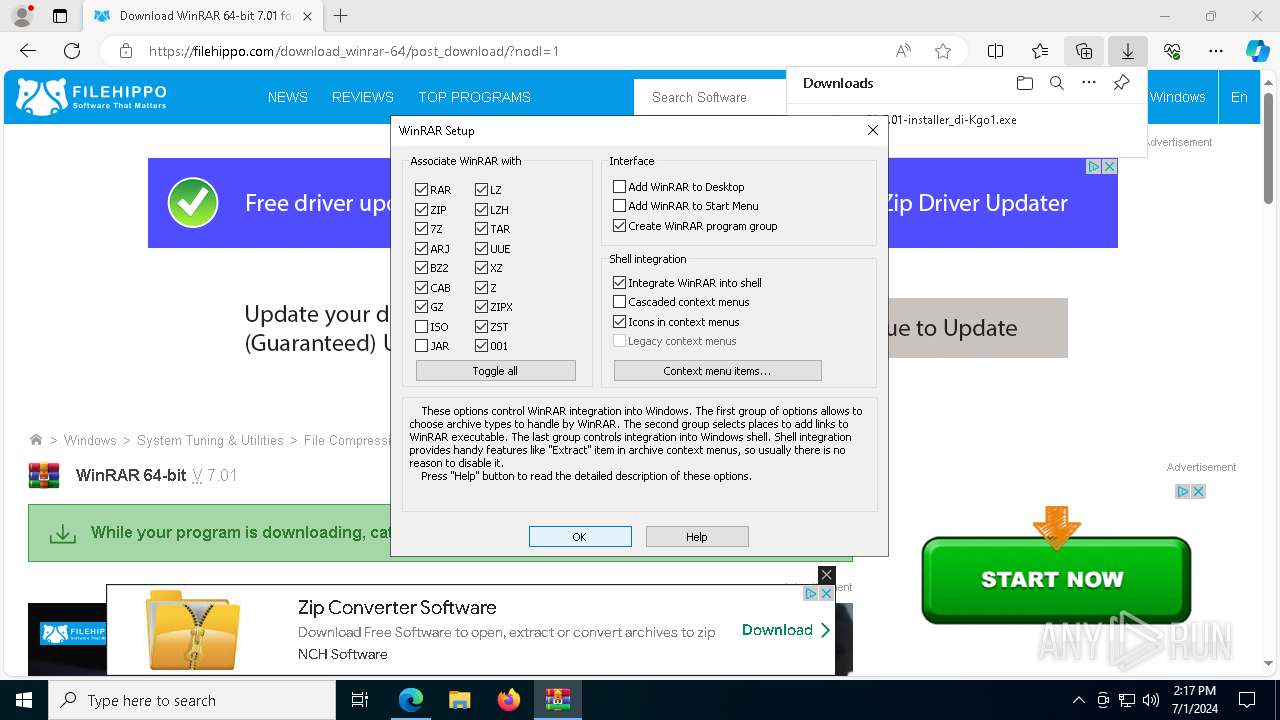Open Edge Settings and more menu

click(x=1216, y=51)
